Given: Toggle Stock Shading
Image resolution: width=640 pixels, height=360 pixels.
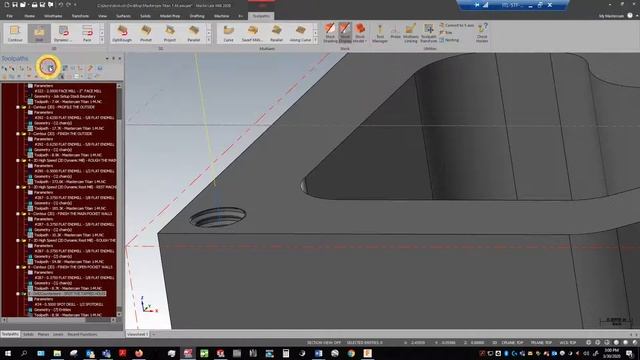Looking at the screenshot, I should tap(330, 33).
